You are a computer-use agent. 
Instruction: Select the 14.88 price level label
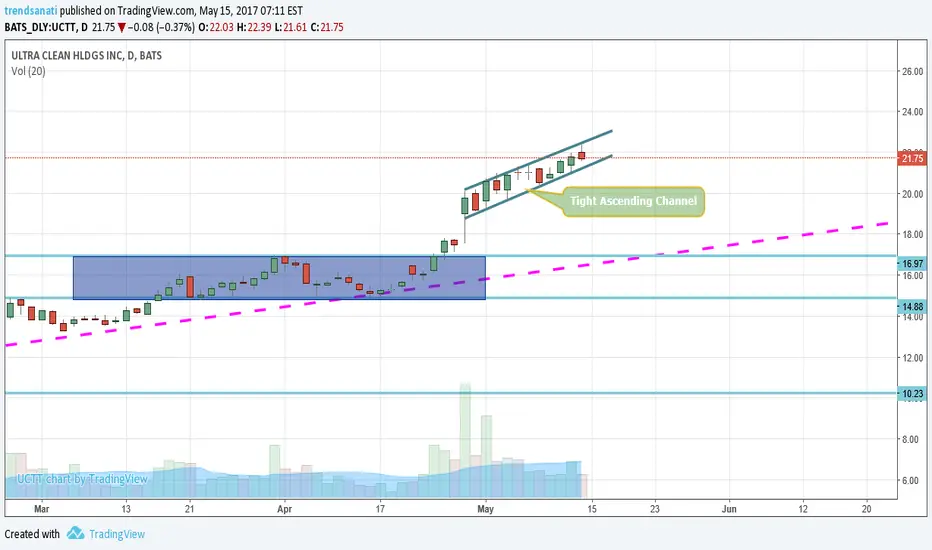pyautogui.click(x=912, y=307)
